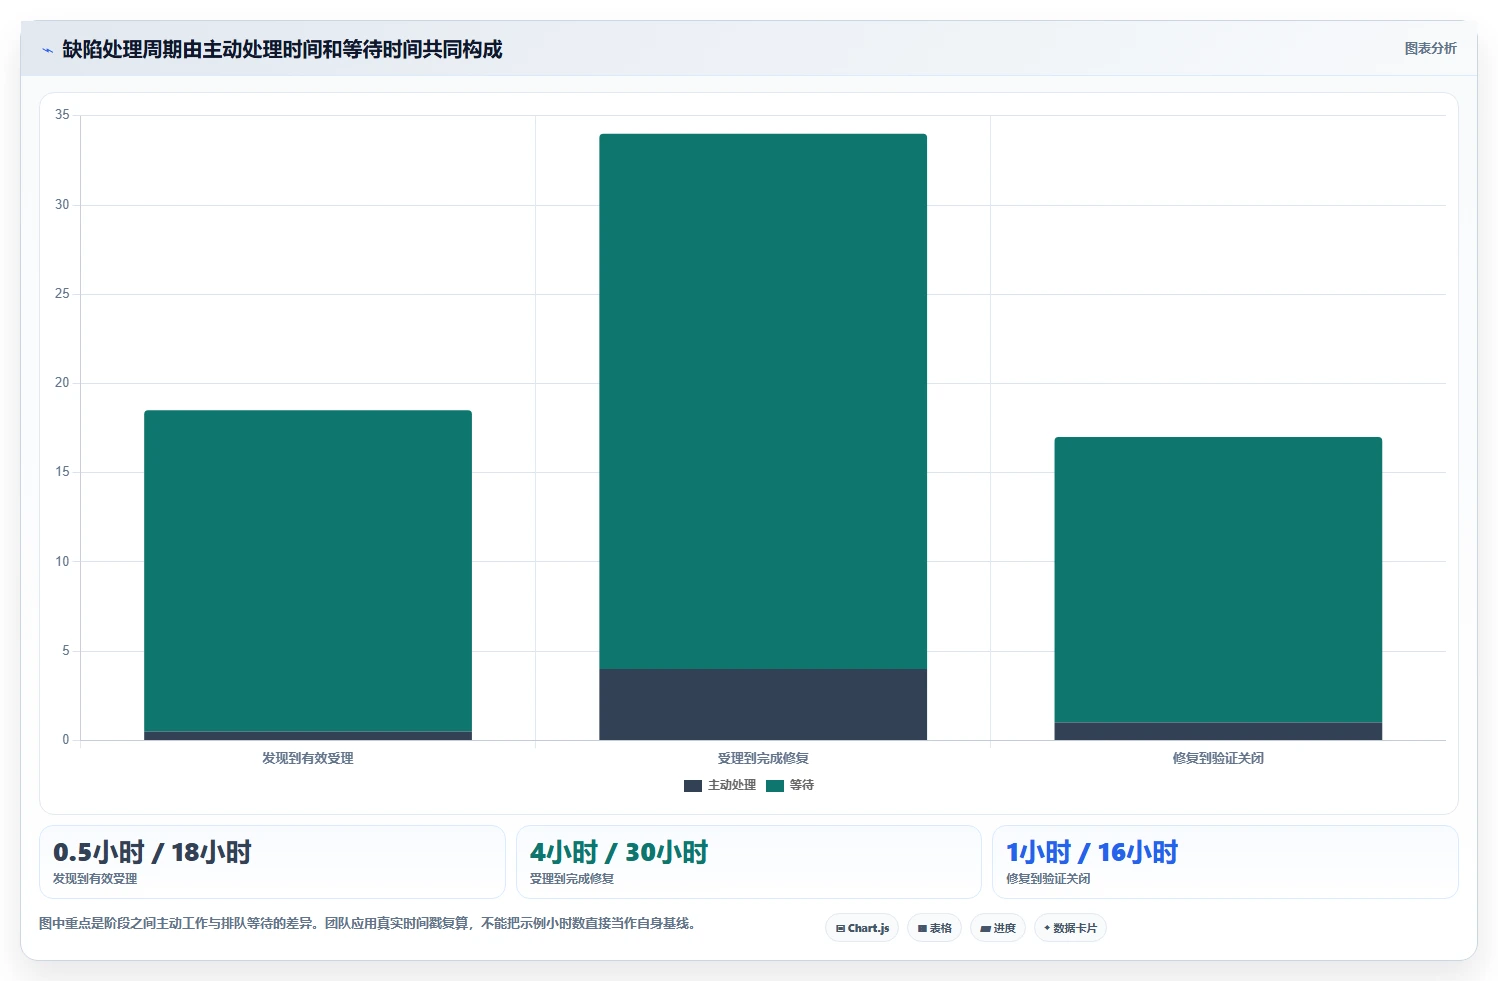
Task: Click the dark active bar for 修复到验证关闭
Action: click(x=1218, y=732)
